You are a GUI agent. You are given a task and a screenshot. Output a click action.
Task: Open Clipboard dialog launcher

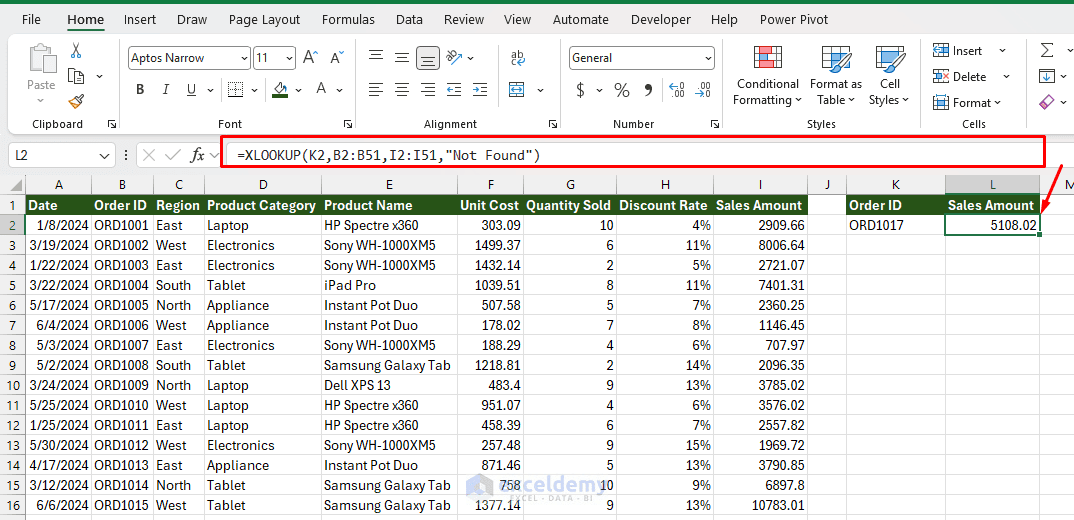click(x=112, y=124)
